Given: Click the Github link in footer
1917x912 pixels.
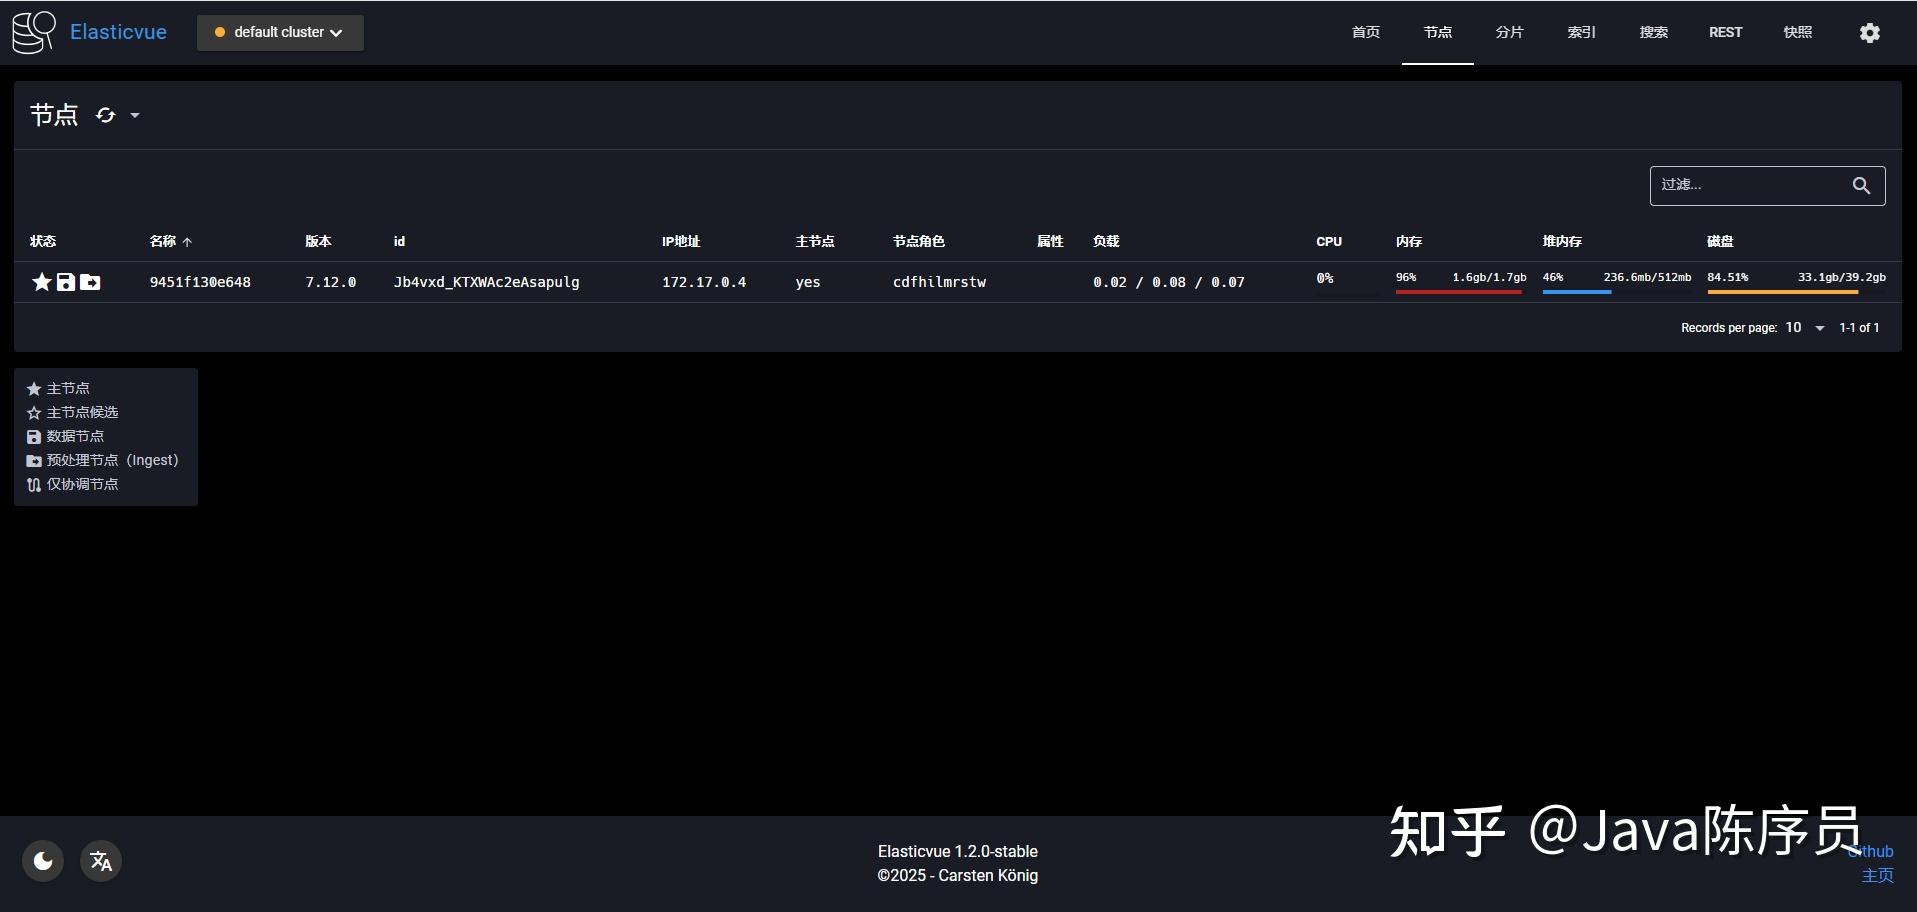Looking at the screenshot, I should tap(1874, 851).
